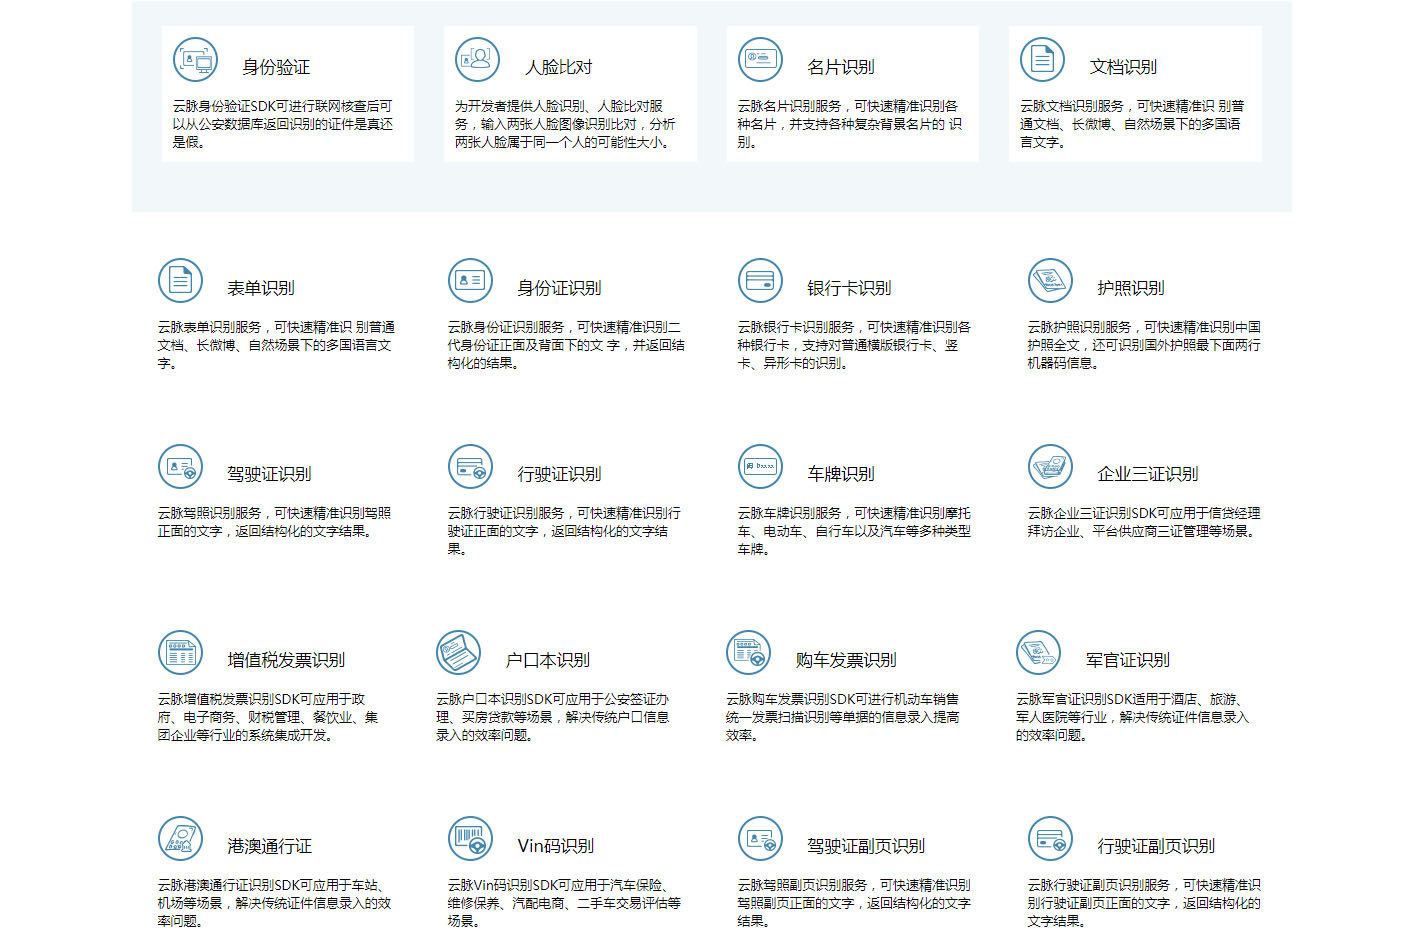Click the 表单识别 form icon
This screenshot has height=951, width=1423.
click(x=180, y=280)
